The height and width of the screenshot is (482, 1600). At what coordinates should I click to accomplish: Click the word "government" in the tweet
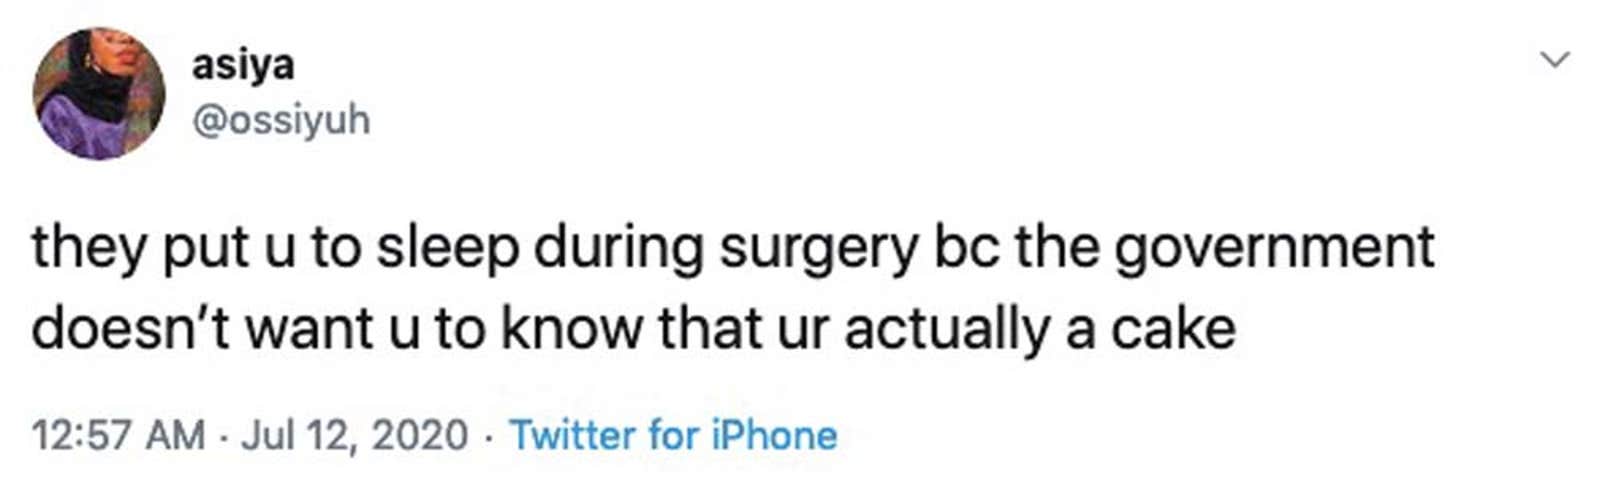[x=1275, y=248]
